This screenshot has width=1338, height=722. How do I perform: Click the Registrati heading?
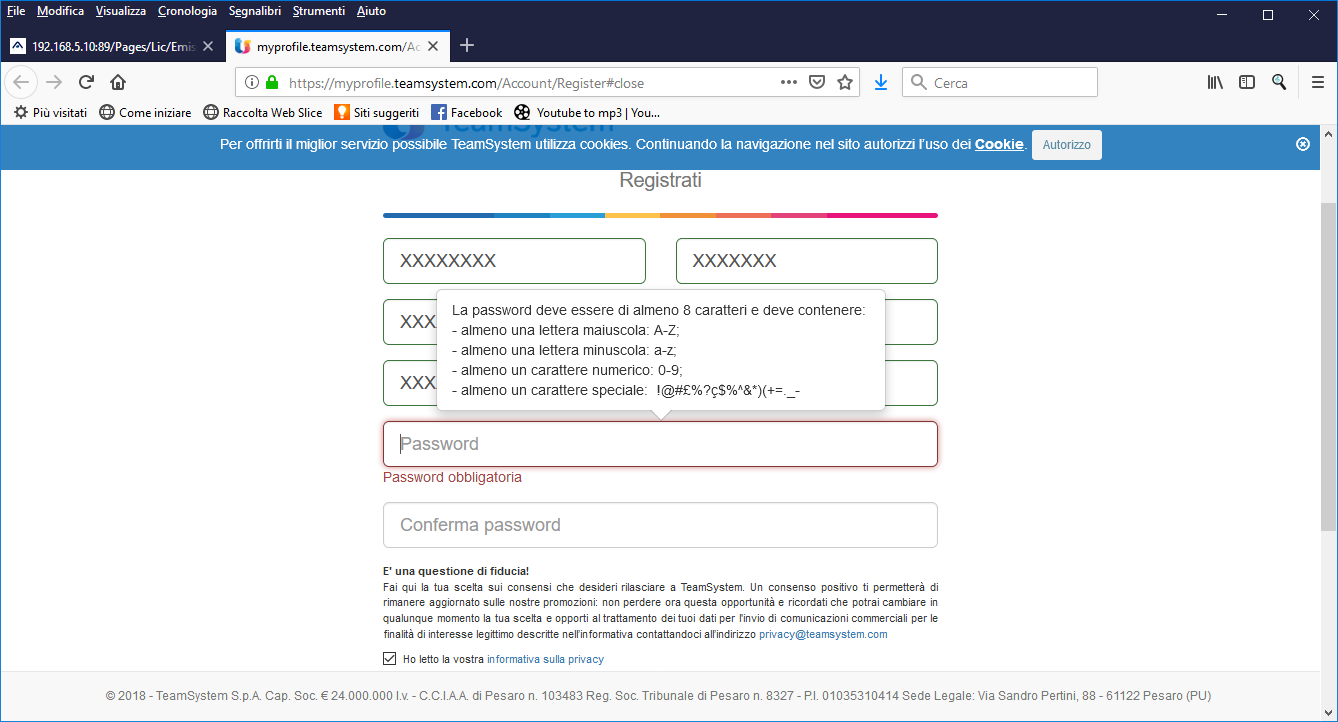point(660,181)
